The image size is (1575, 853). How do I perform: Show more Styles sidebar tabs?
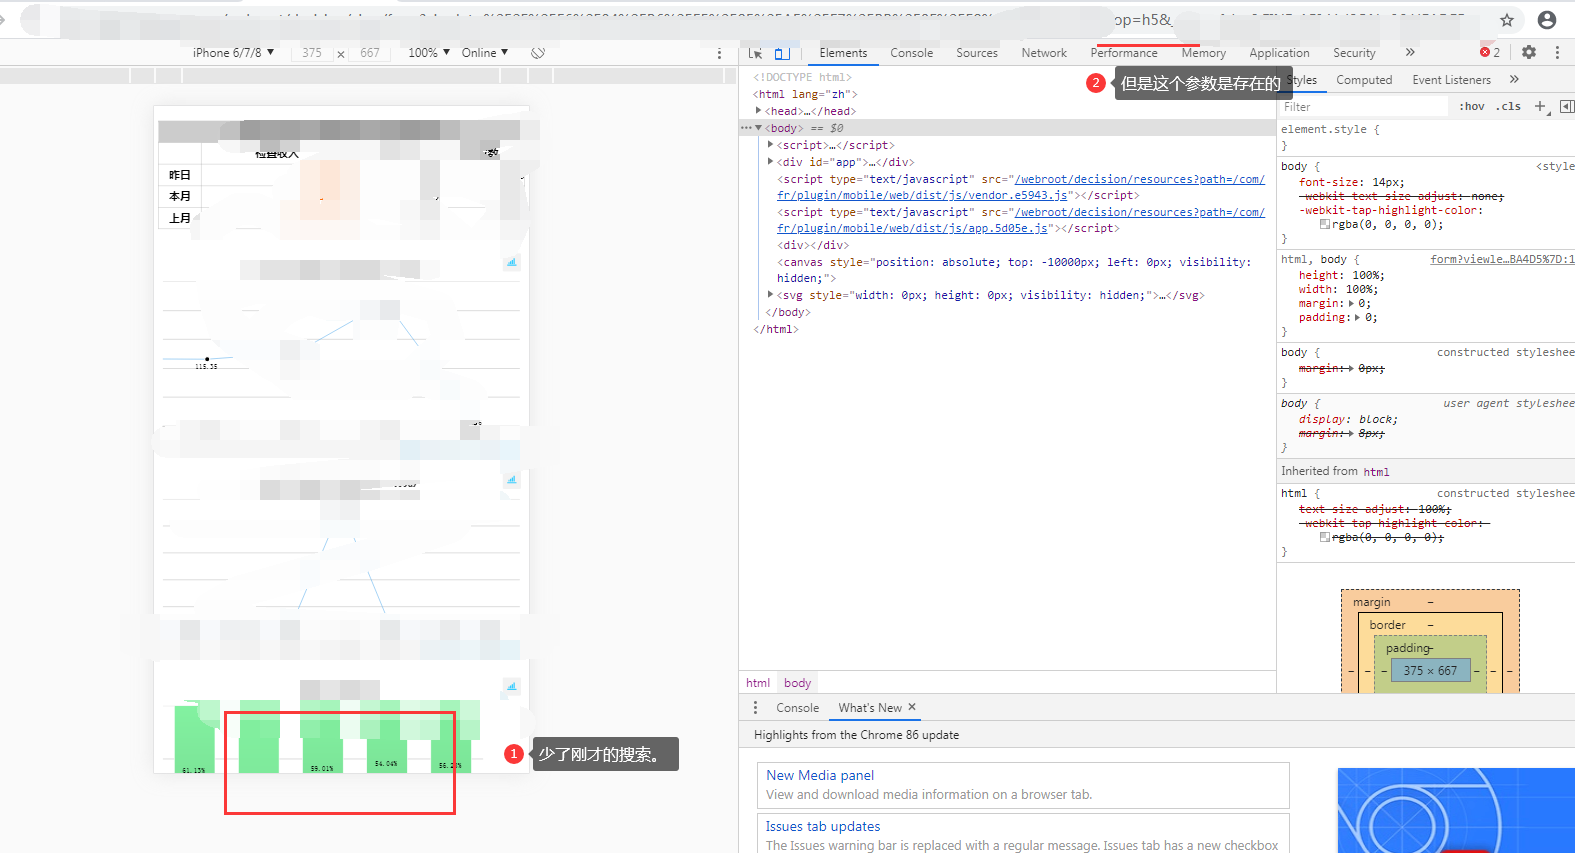1514,79
